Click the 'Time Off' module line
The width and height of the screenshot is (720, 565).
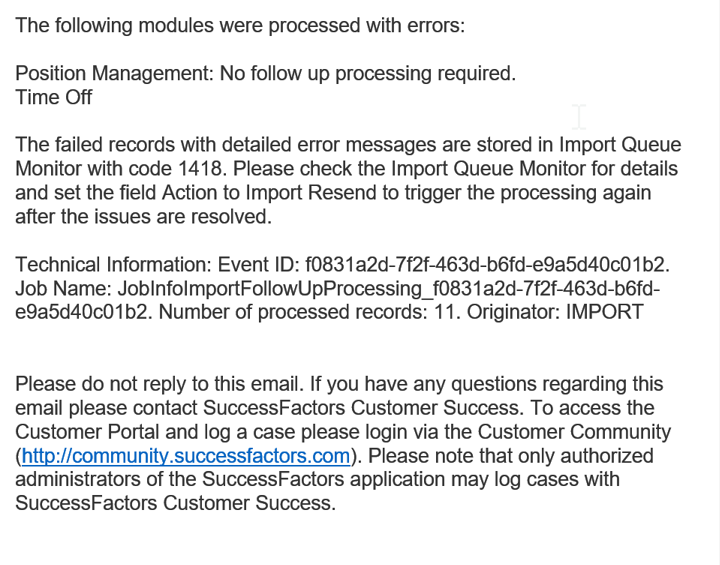[x=54, y=97]
